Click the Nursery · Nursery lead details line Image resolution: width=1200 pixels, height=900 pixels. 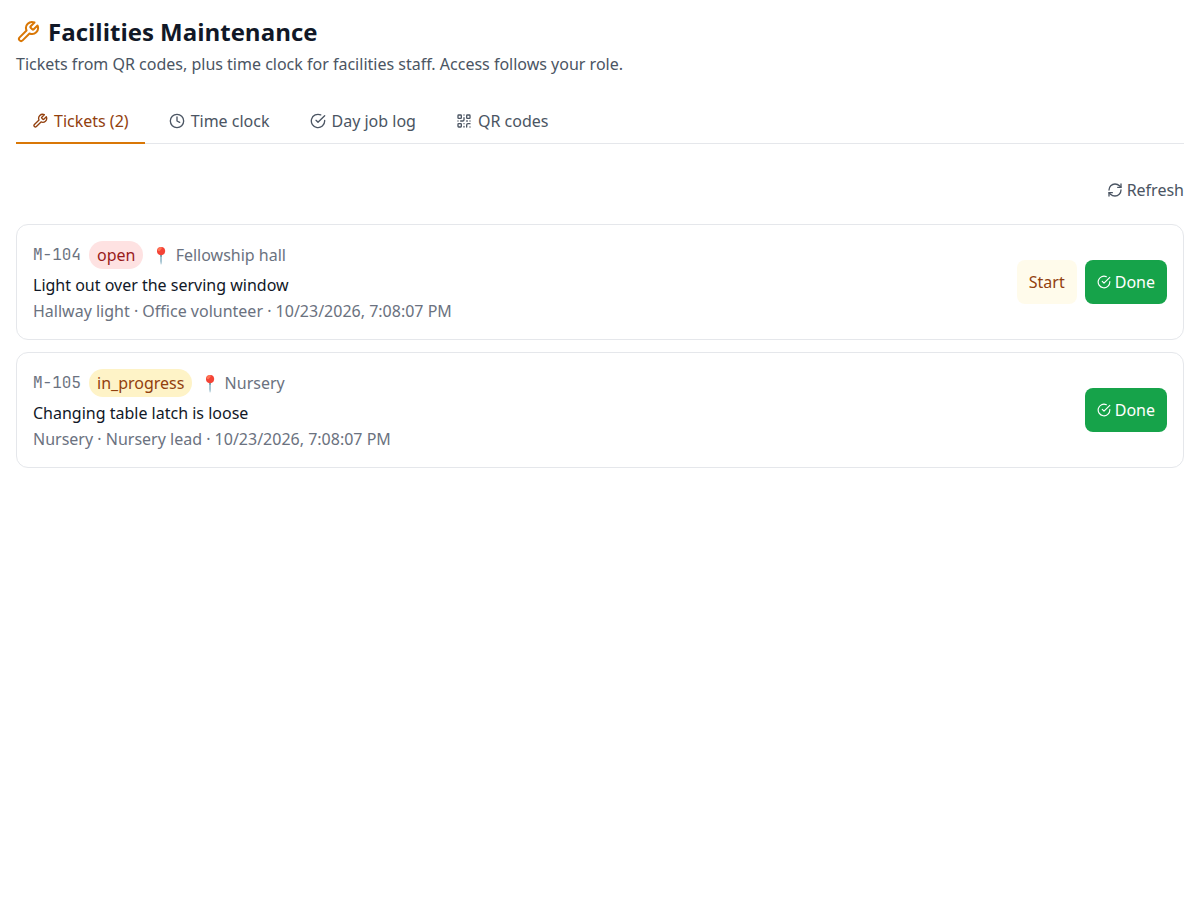(212, 439)
